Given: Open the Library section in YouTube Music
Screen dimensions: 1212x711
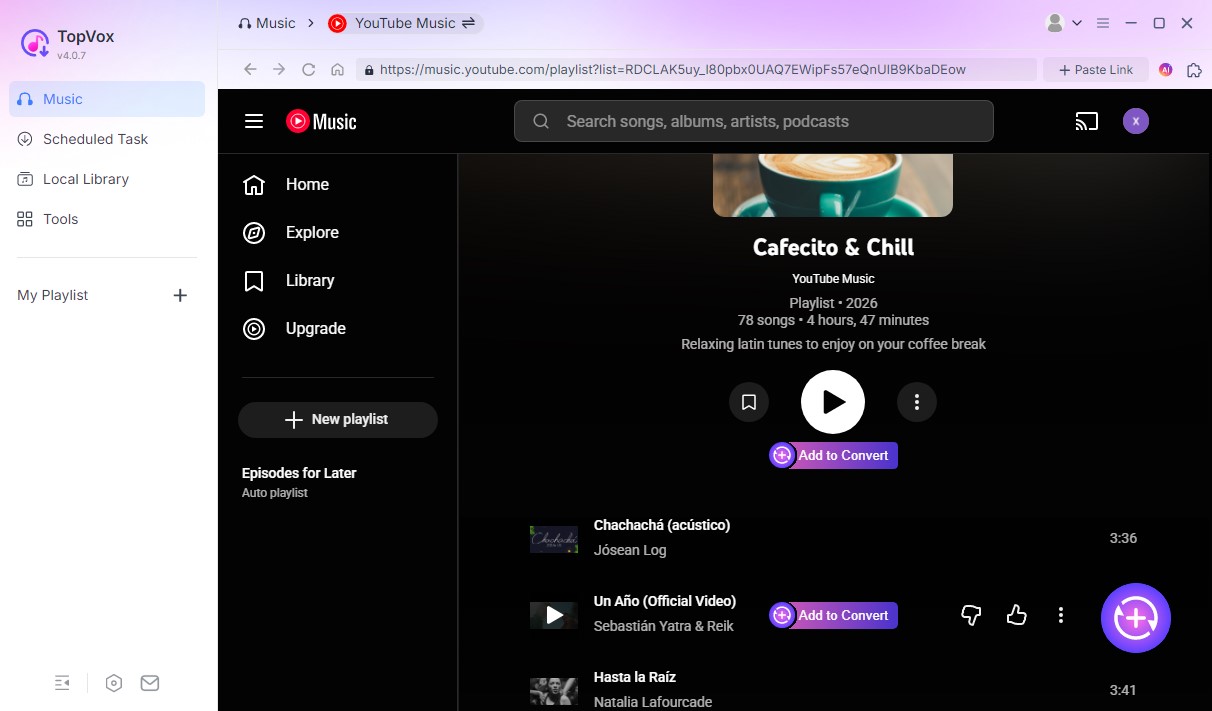Looking at the screenshot, I should click(310, 280).
